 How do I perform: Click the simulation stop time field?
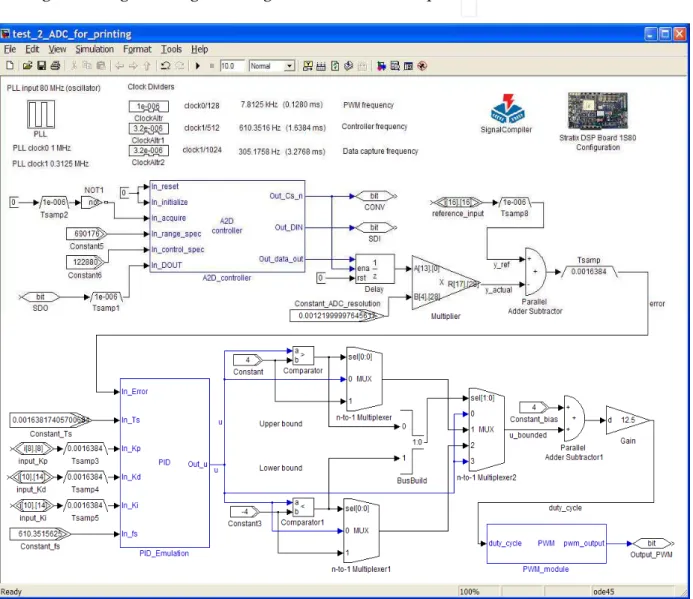click(x=232, y=66)
